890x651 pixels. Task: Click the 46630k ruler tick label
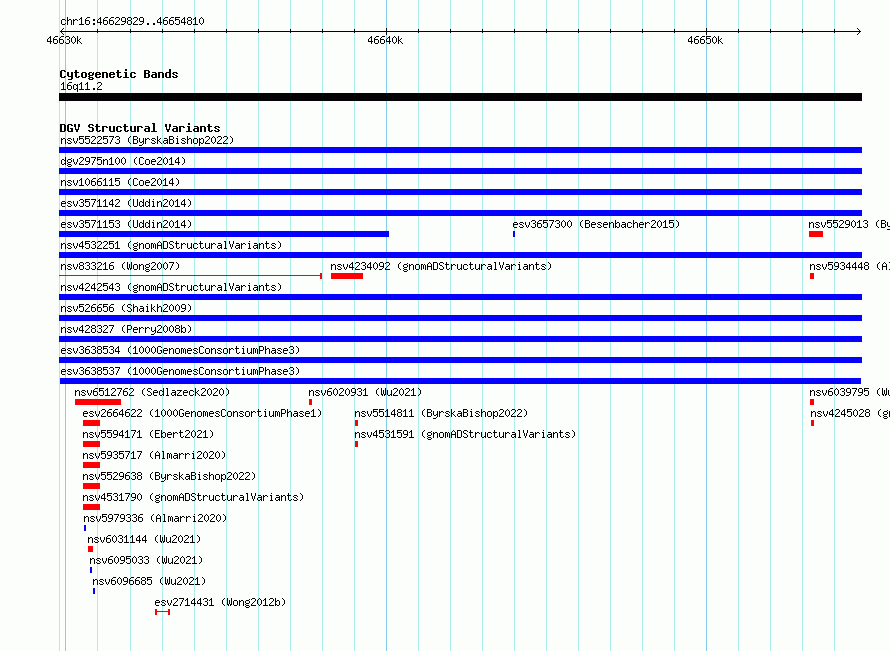pyautogui.click(x=64, y=40)
